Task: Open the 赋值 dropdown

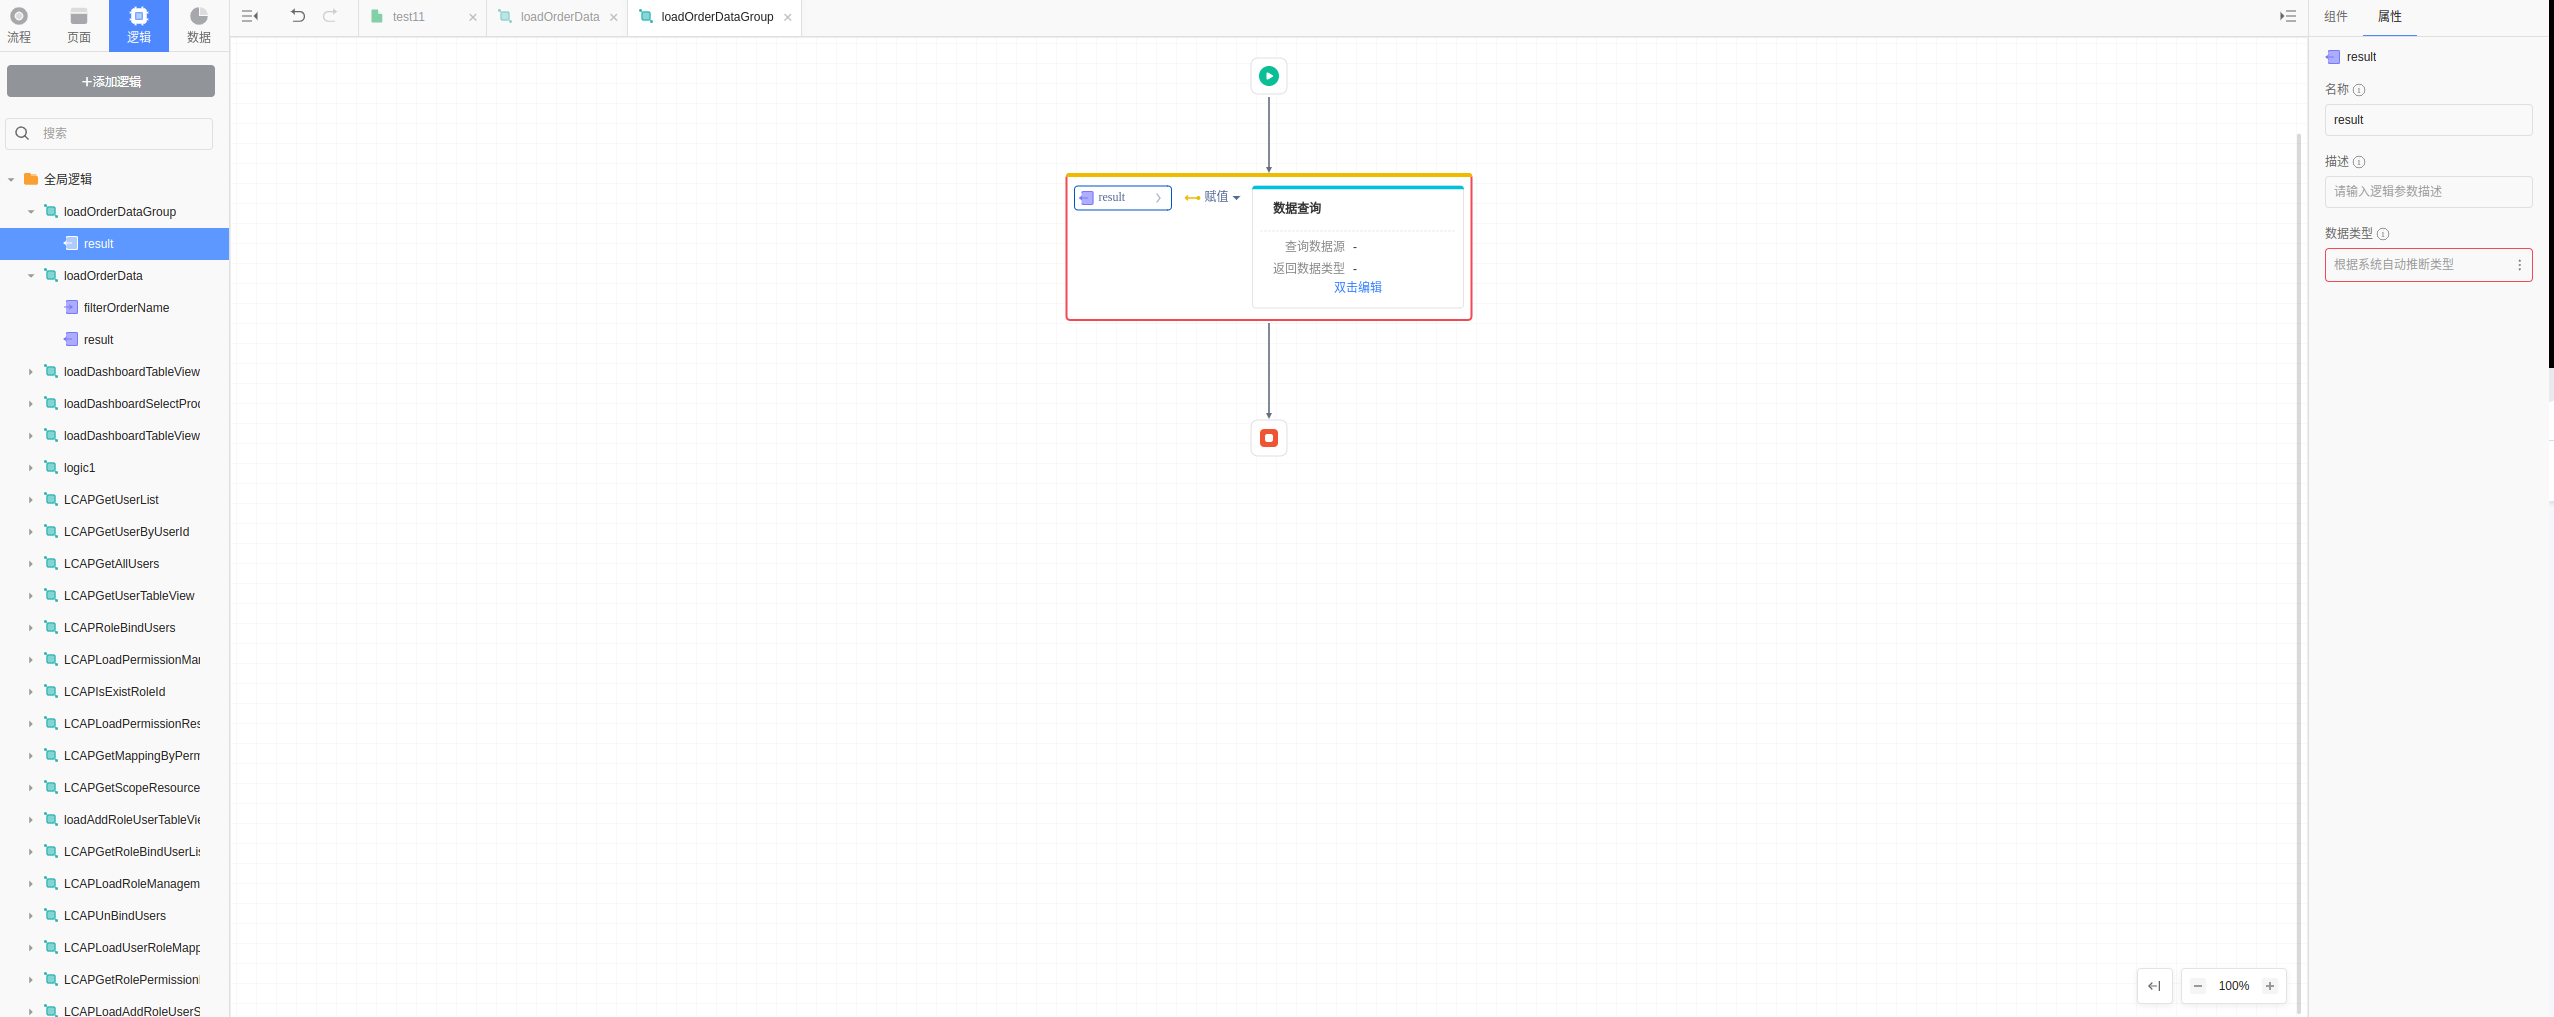Action: click(x=1213, y=198)
